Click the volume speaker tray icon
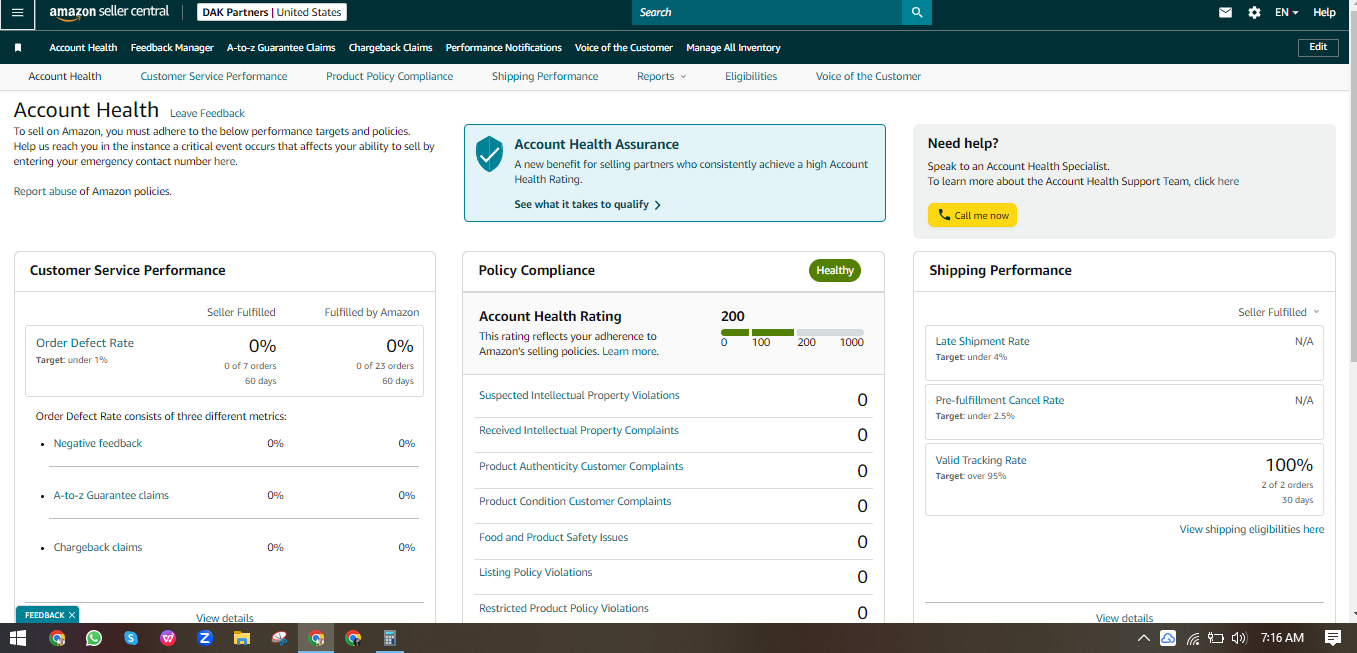Viewport: 1357px width, 653px height. 1240,638
